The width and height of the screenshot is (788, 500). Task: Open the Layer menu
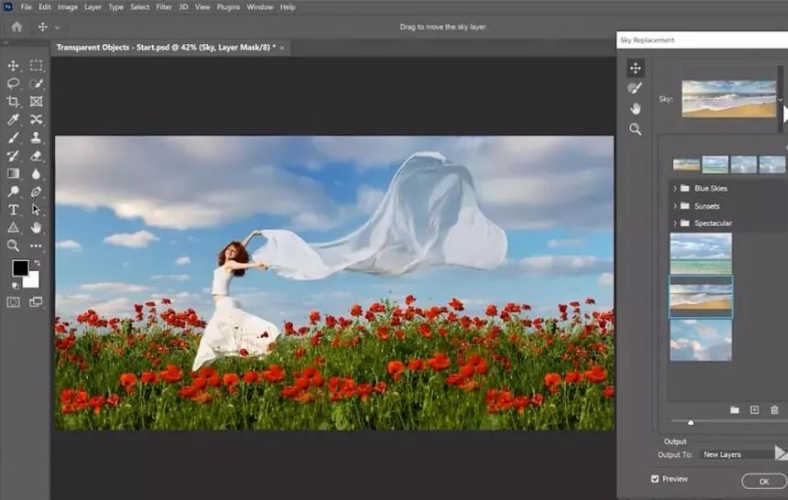click(x=92, y=7)
